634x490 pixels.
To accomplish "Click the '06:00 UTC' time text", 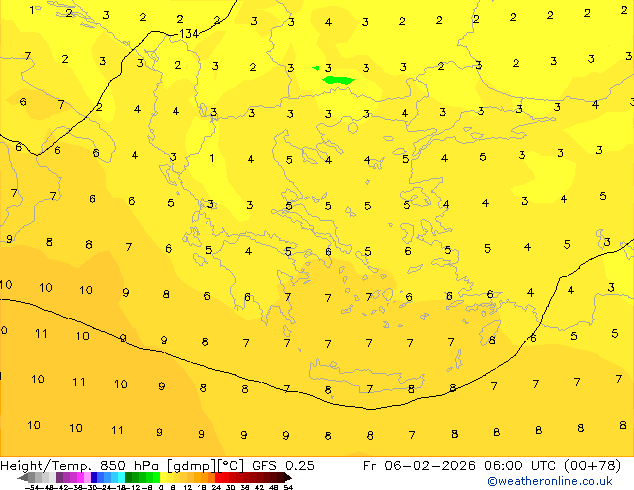I will pos(522,465).
